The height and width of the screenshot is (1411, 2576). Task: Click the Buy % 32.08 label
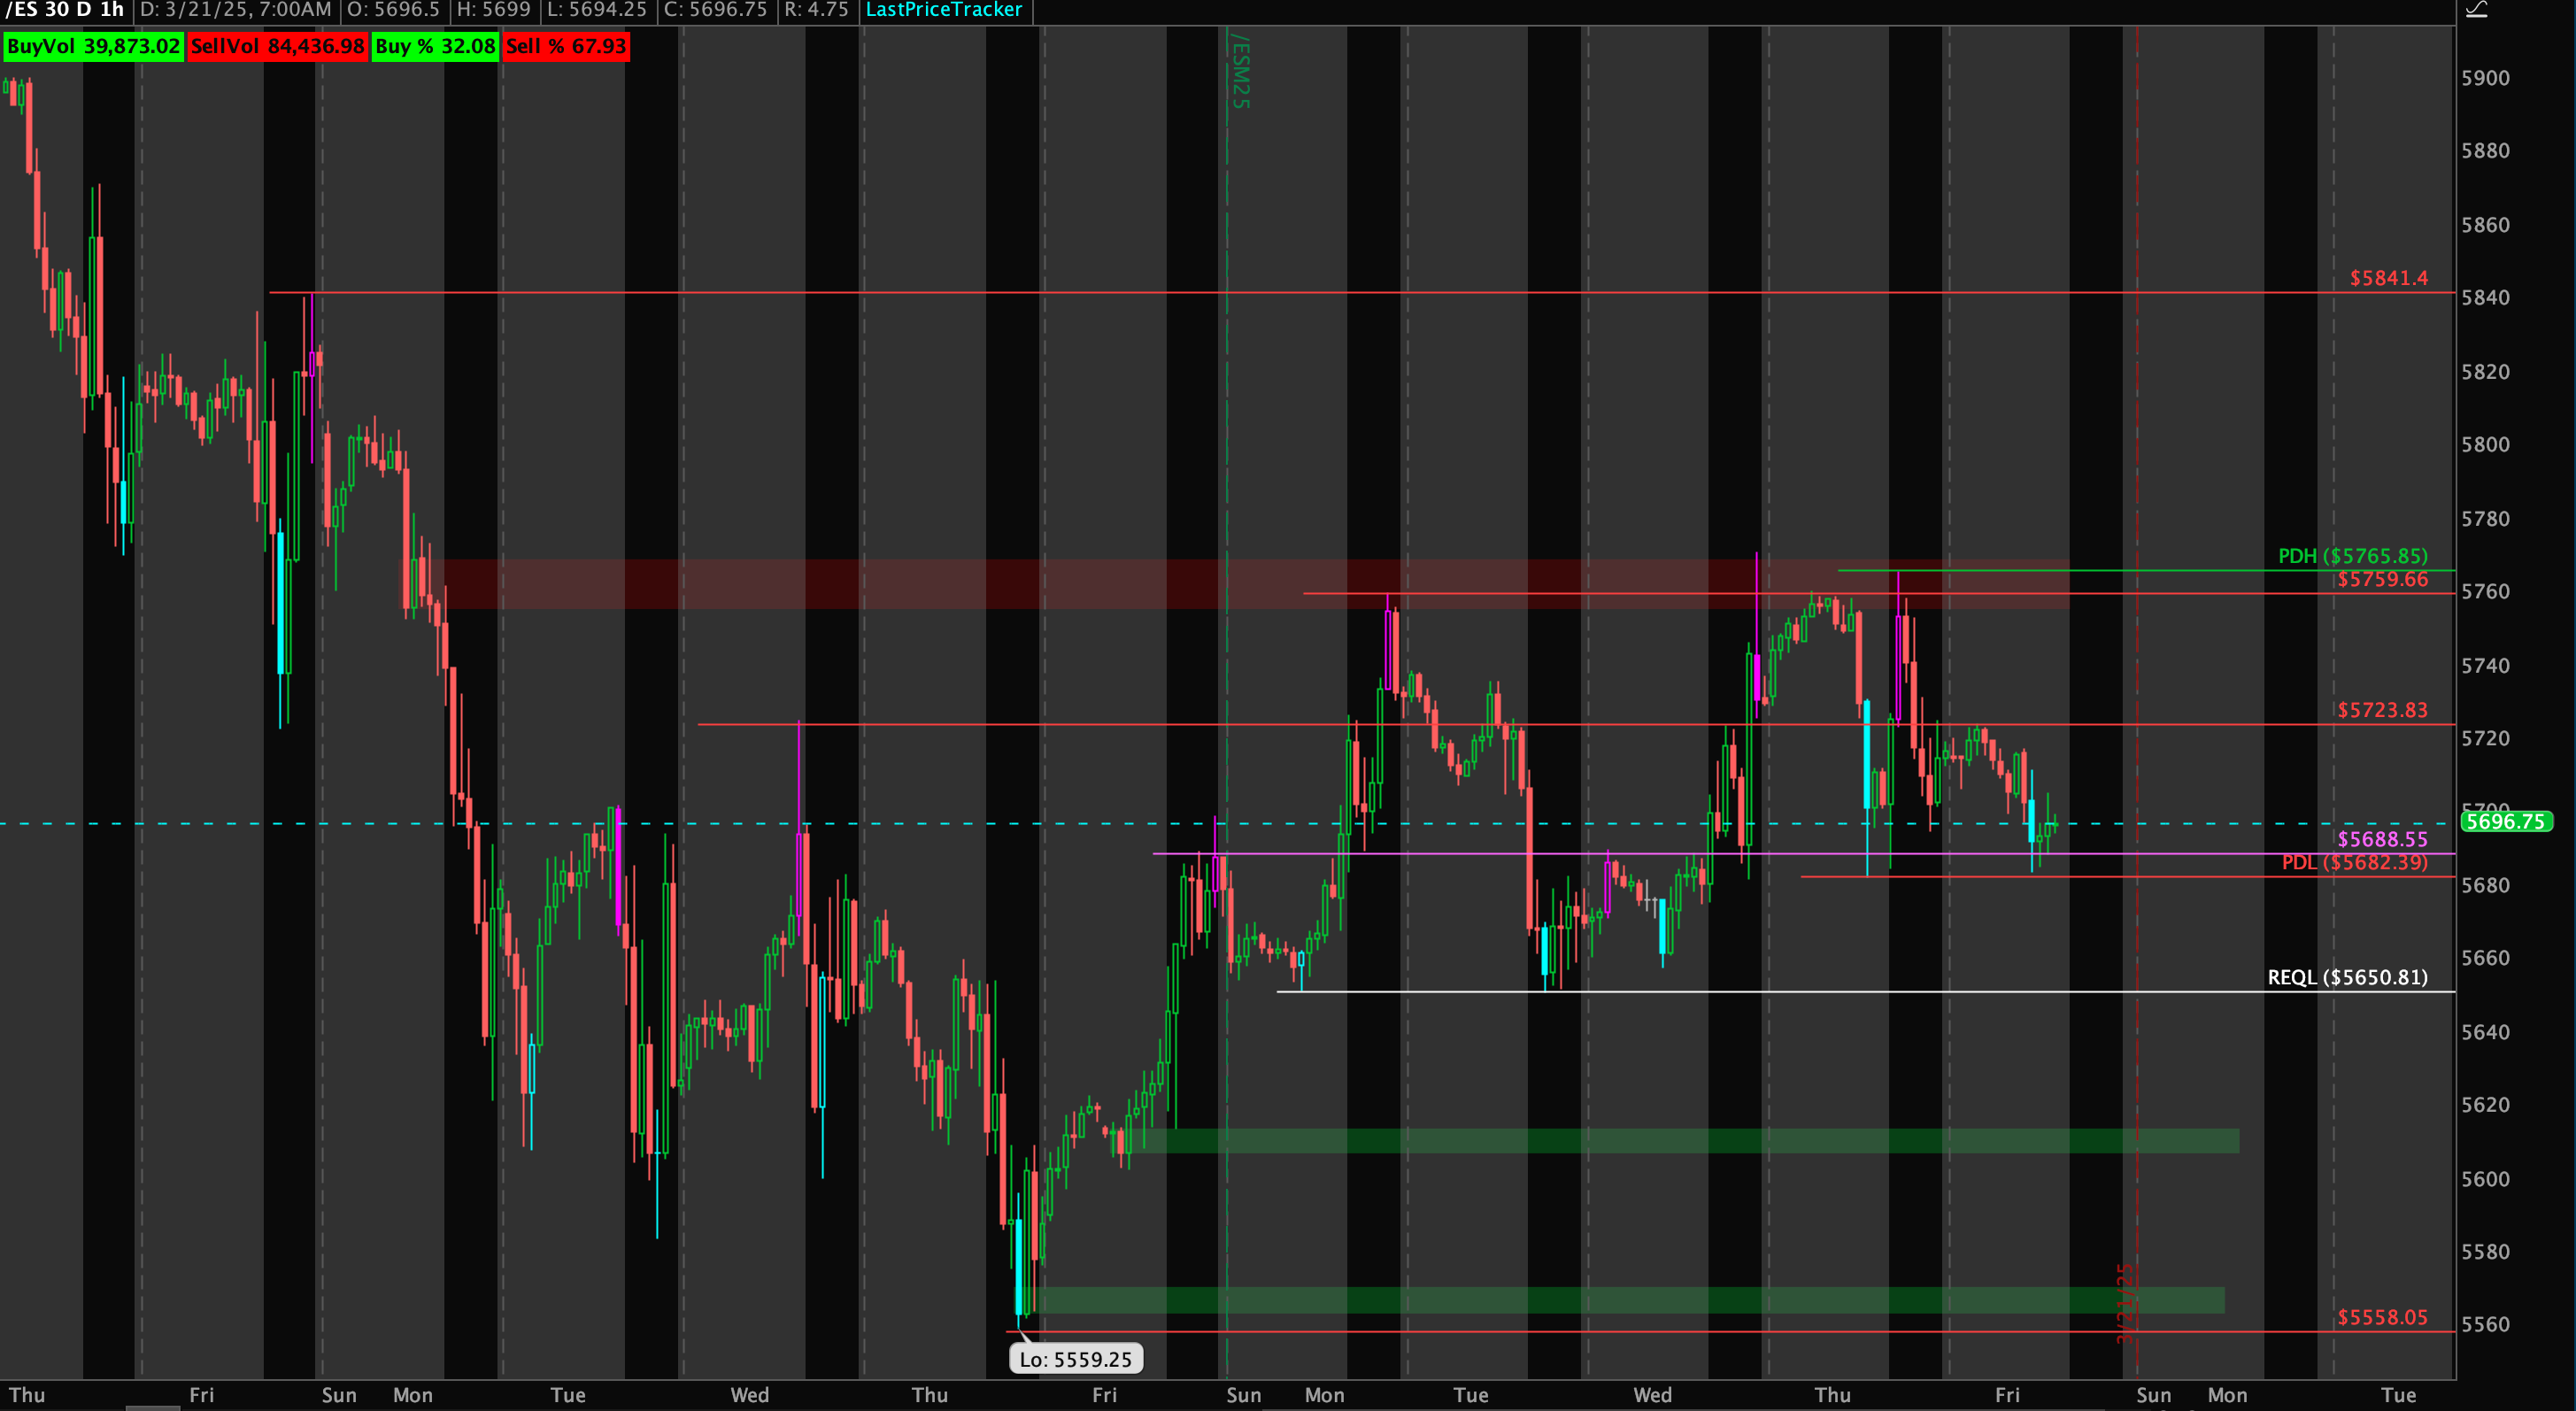coord(435,46)
